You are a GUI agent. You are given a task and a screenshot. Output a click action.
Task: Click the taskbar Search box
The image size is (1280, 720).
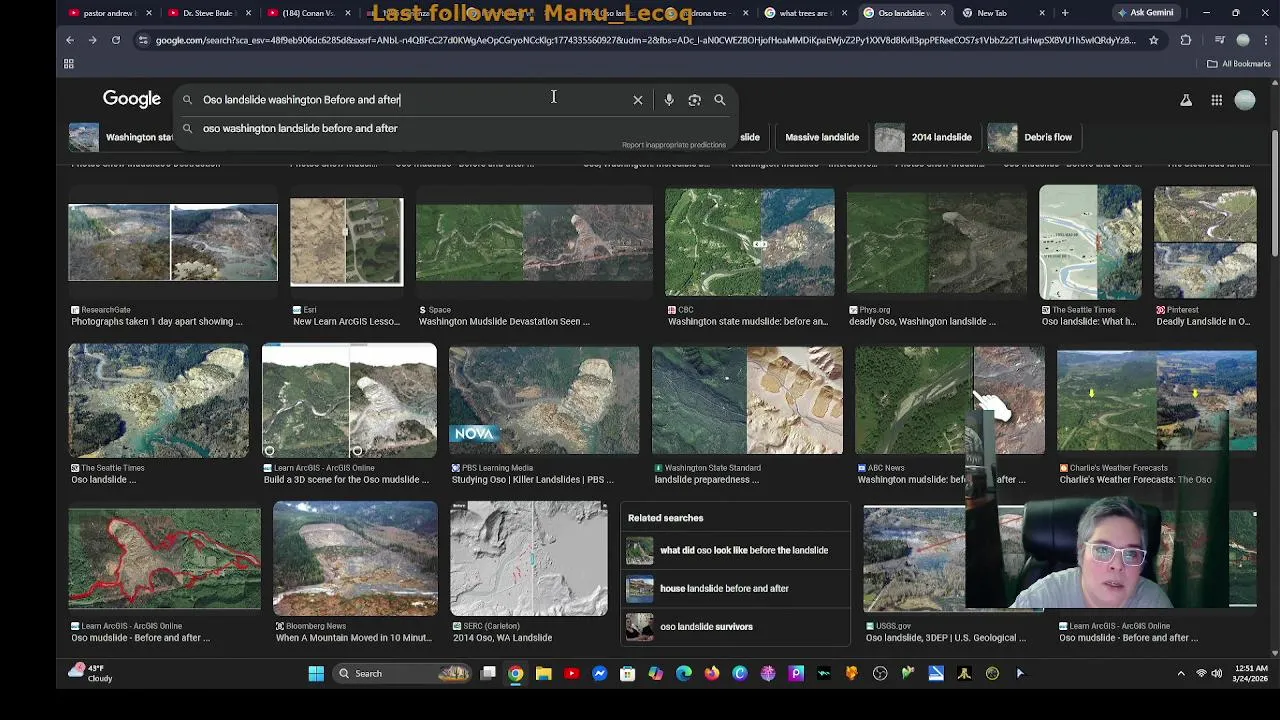[x=402, y=674]
